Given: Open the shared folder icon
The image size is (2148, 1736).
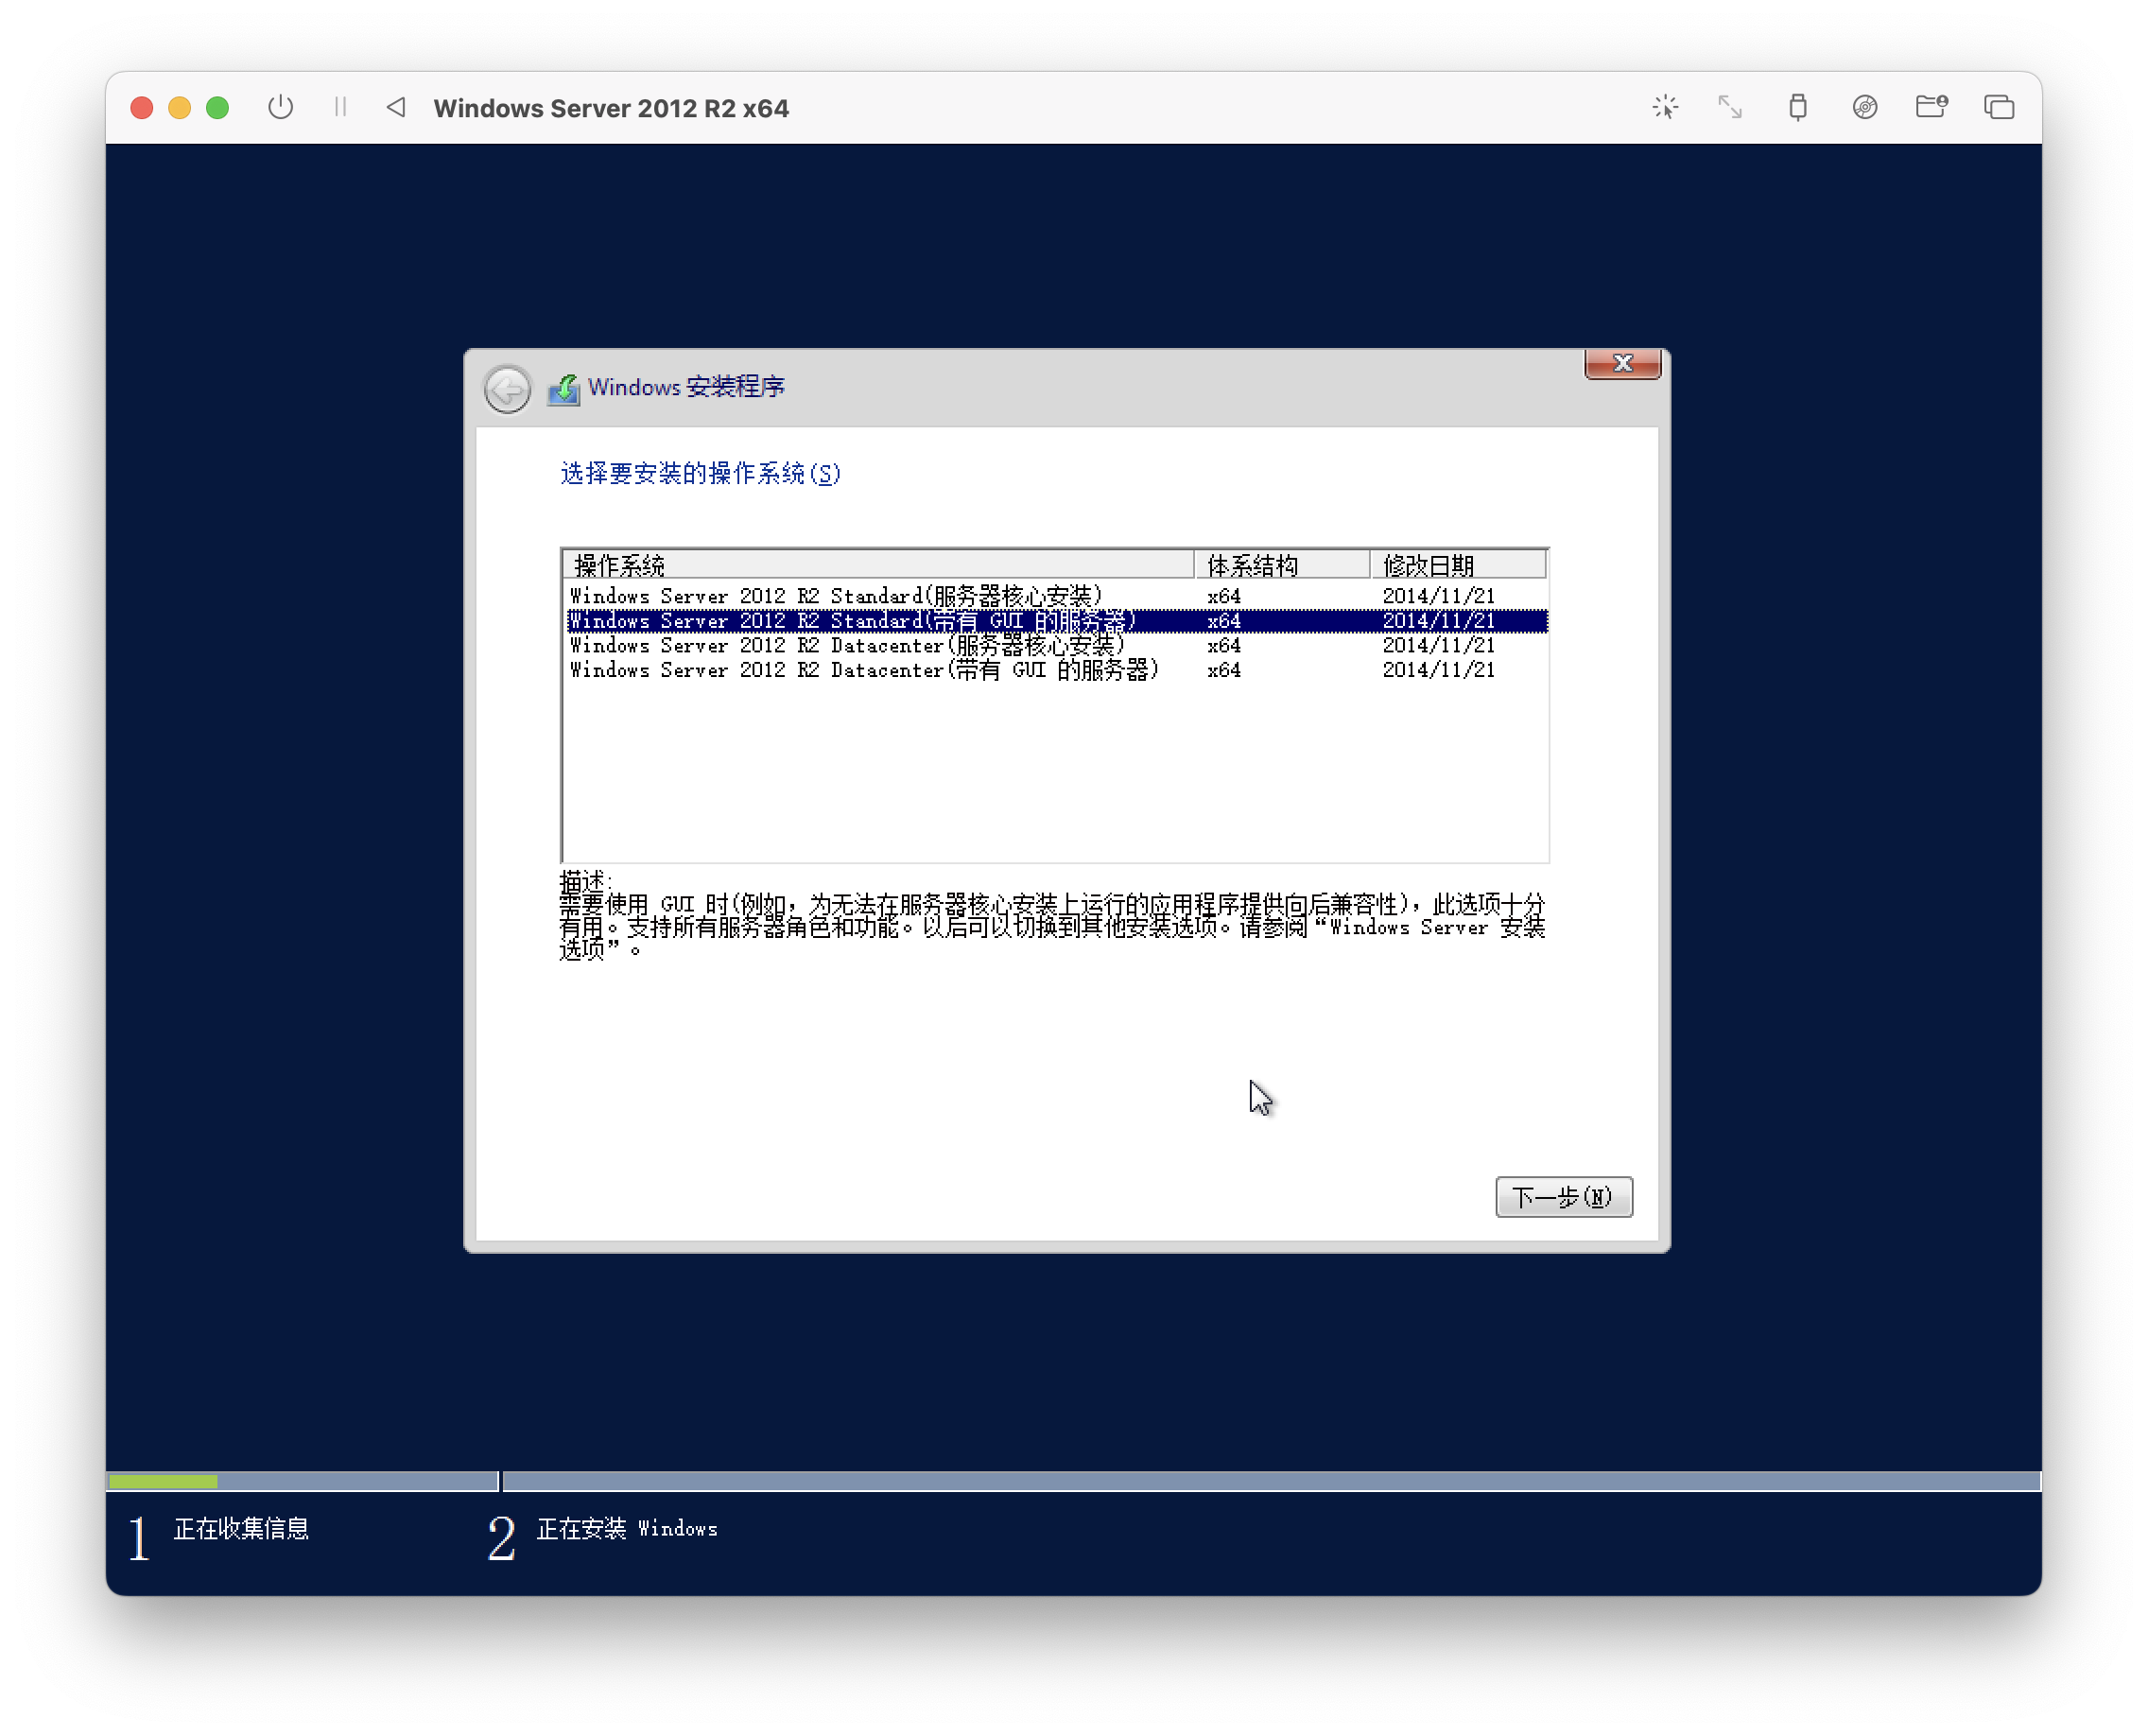Looking at the screenshot, I should click(1931, 107).
